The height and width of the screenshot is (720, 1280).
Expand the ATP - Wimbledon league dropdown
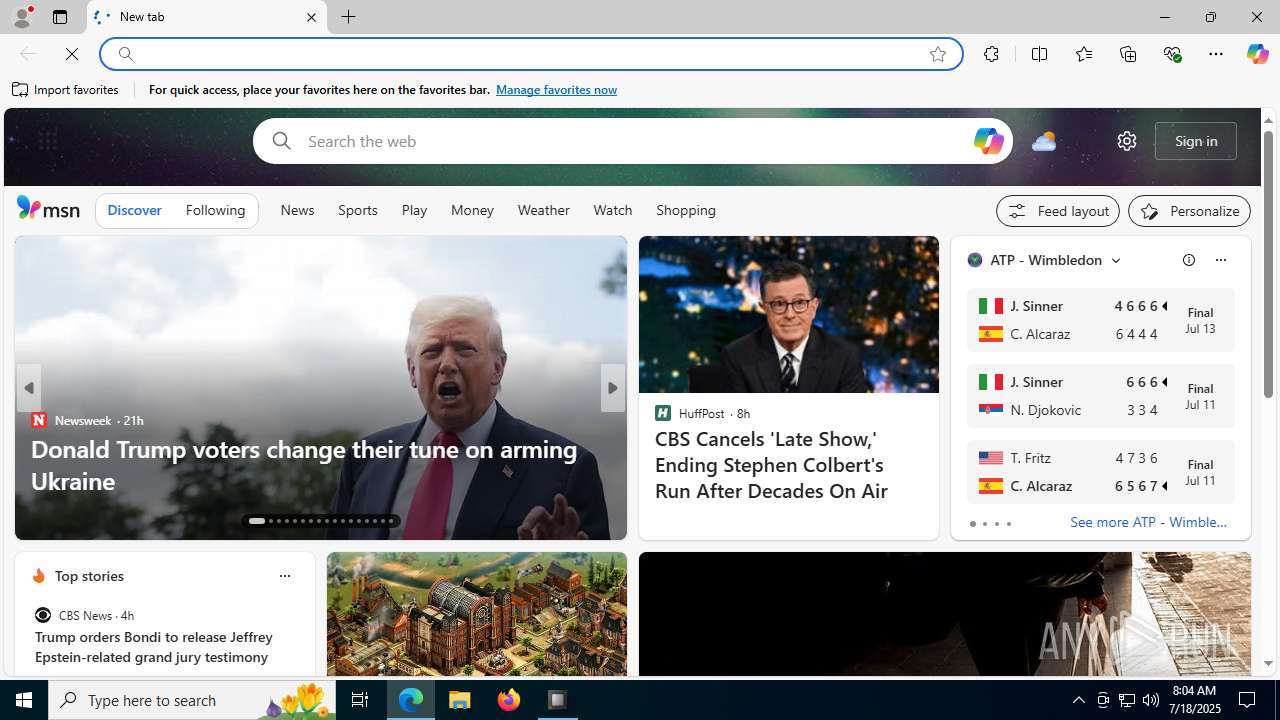click(x=1116, y=260)
